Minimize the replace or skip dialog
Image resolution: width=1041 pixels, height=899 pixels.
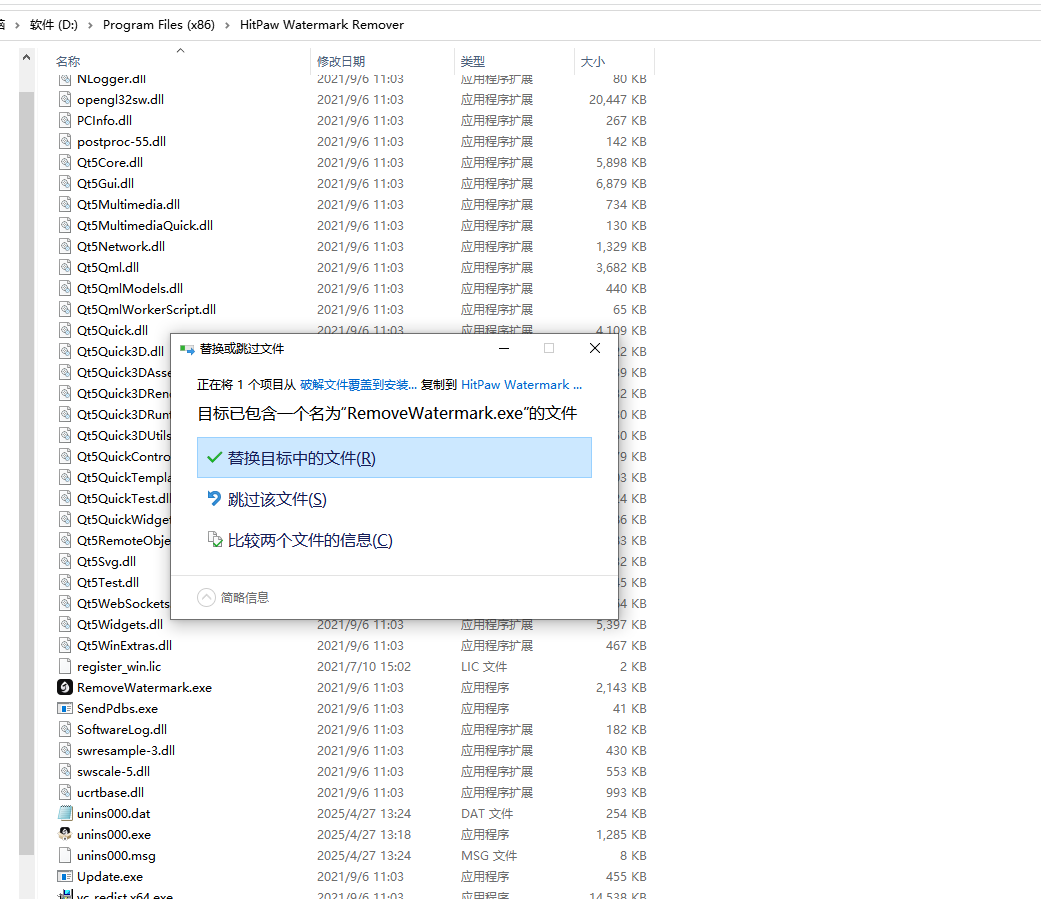pyautogui.click(x=504, y=349)
